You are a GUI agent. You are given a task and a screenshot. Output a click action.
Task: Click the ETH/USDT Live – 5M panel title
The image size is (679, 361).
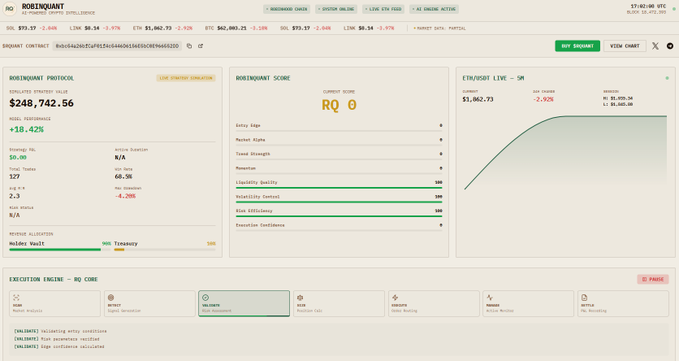tap(493, 78)
